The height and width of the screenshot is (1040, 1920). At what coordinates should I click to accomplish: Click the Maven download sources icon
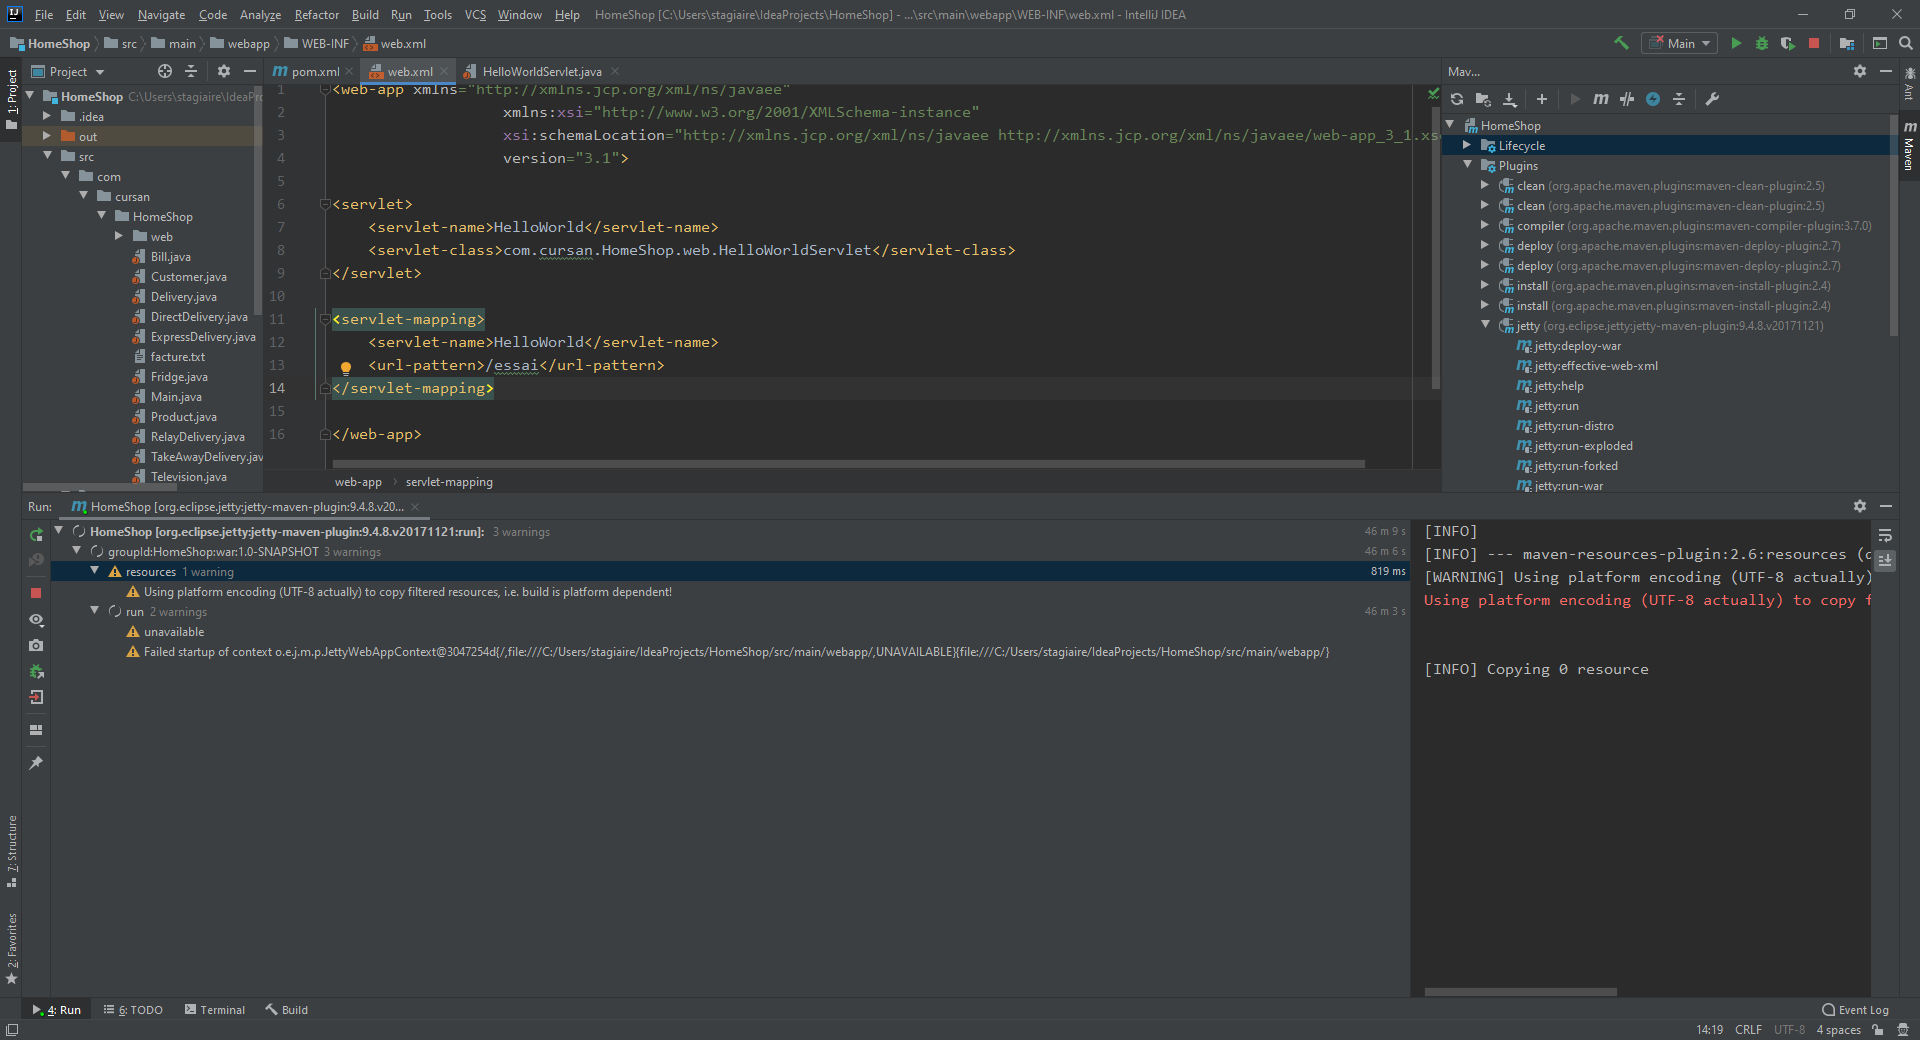coord(1510,99)
